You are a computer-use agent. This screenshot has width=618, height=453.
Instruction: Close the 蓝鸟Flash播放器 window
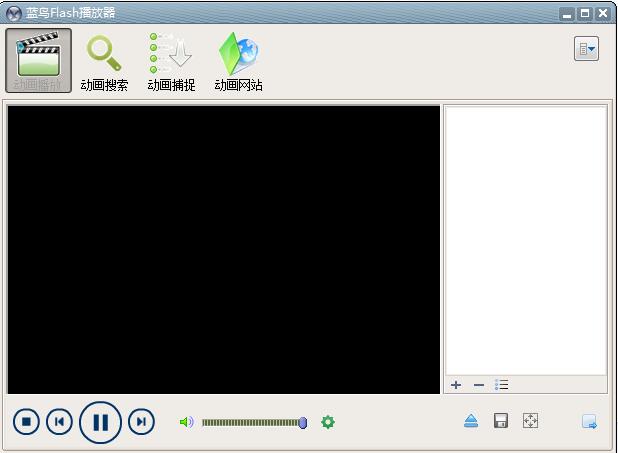click(603, 14)
